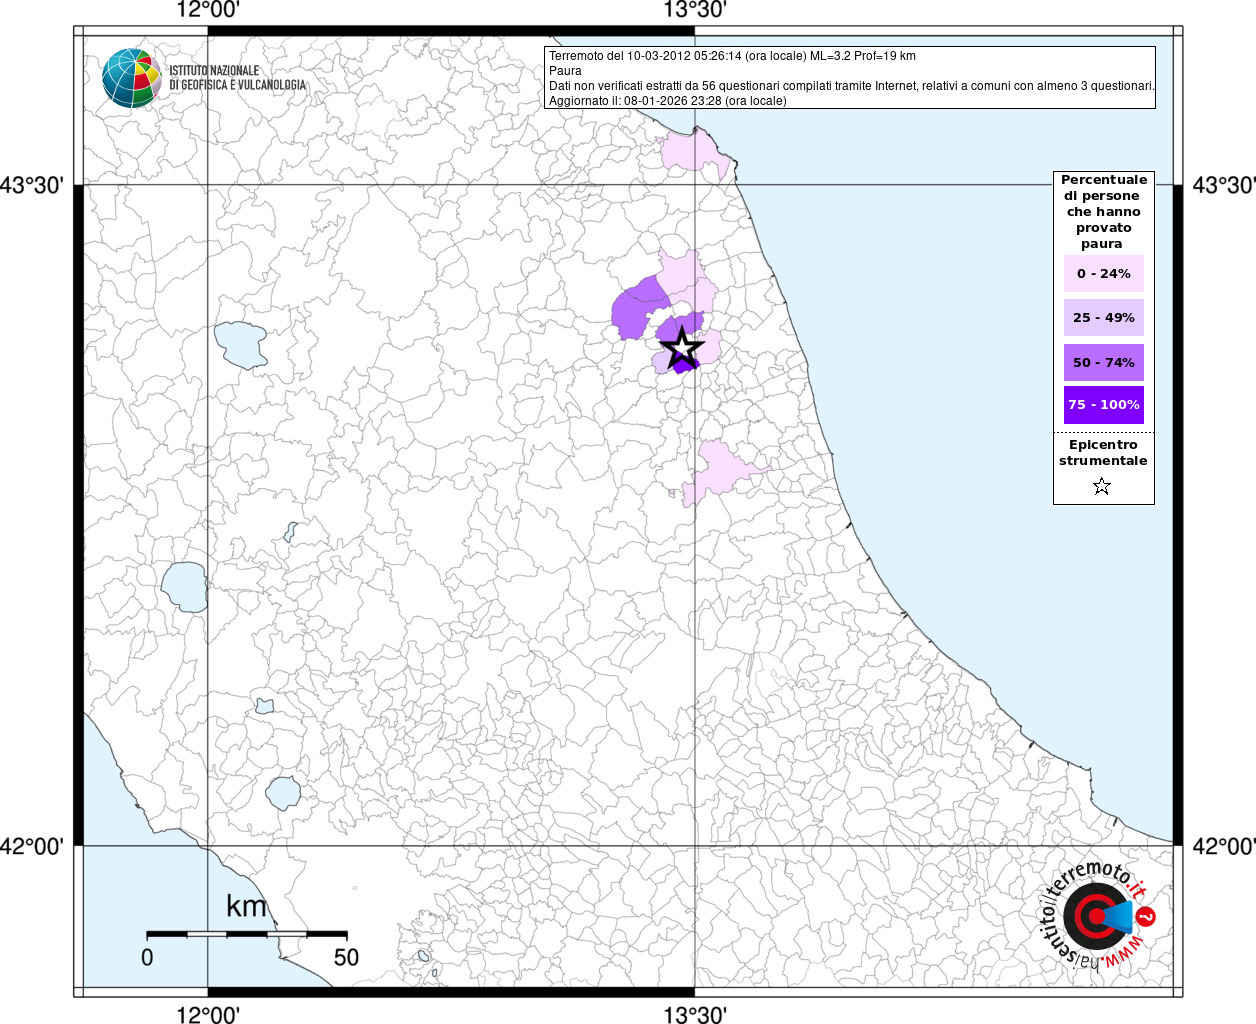Click the light pink municipality south of epicenter
This screenshot has height=1024, width=1256.
coord(722,470)
